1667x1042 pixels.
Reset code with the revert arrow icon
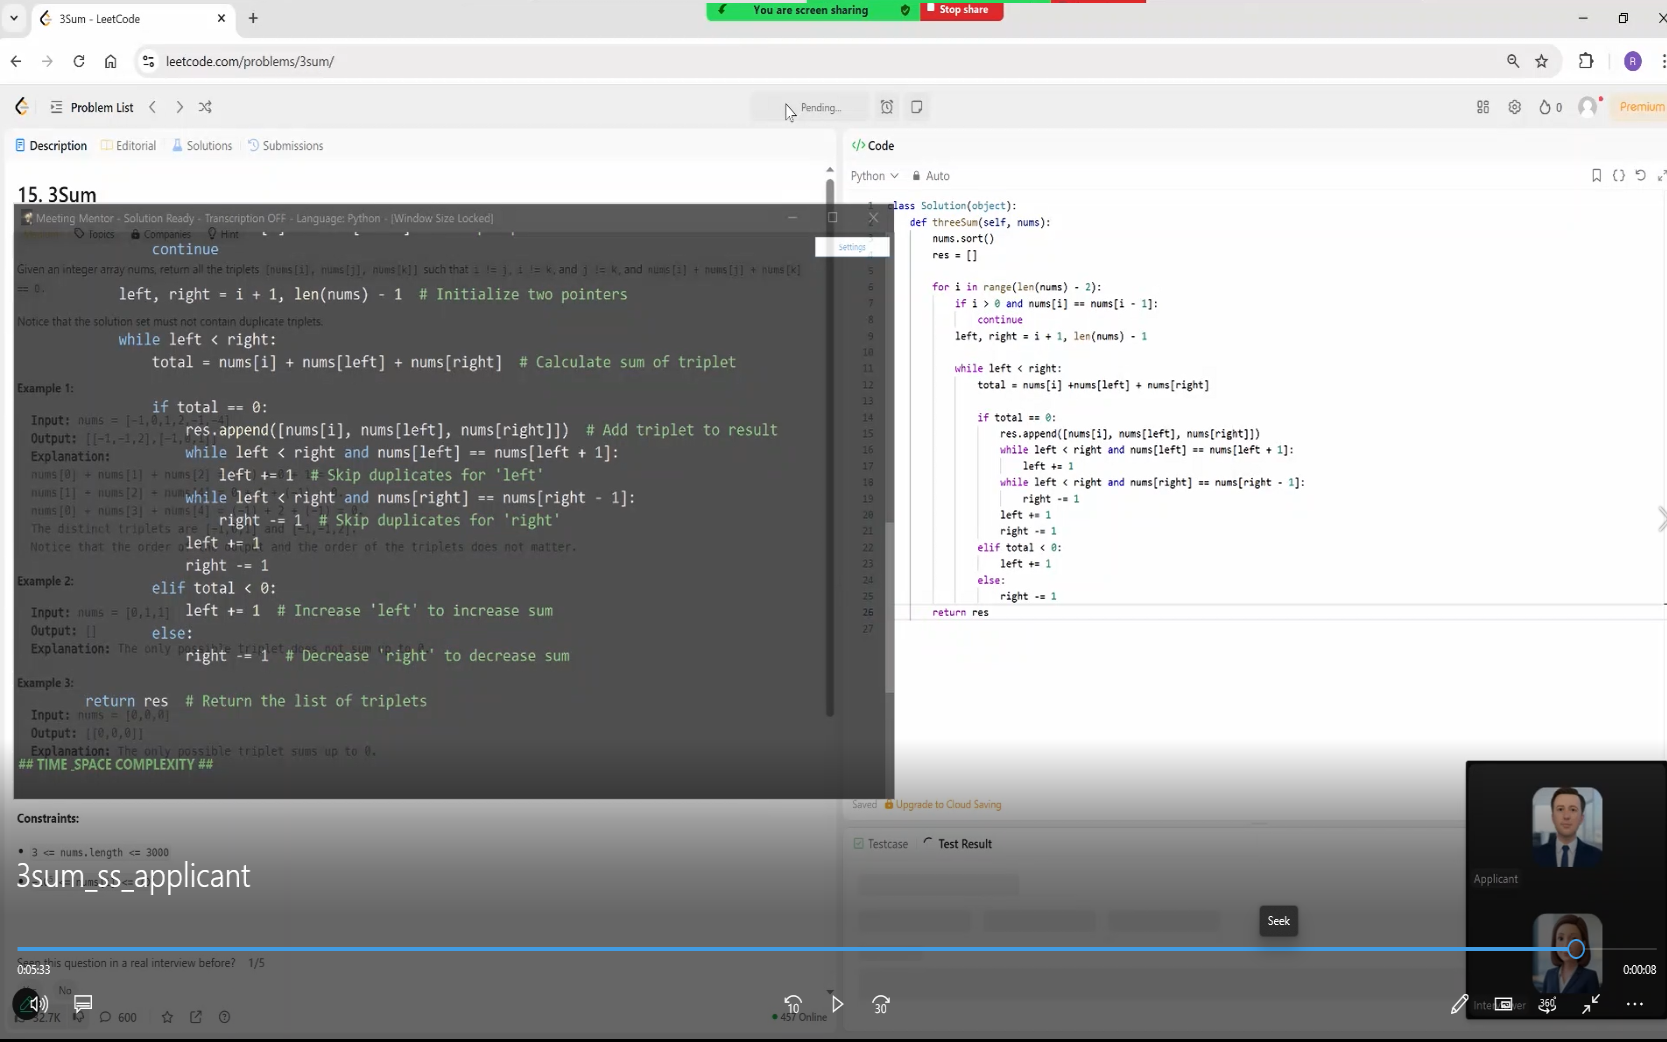[1640, 175]
